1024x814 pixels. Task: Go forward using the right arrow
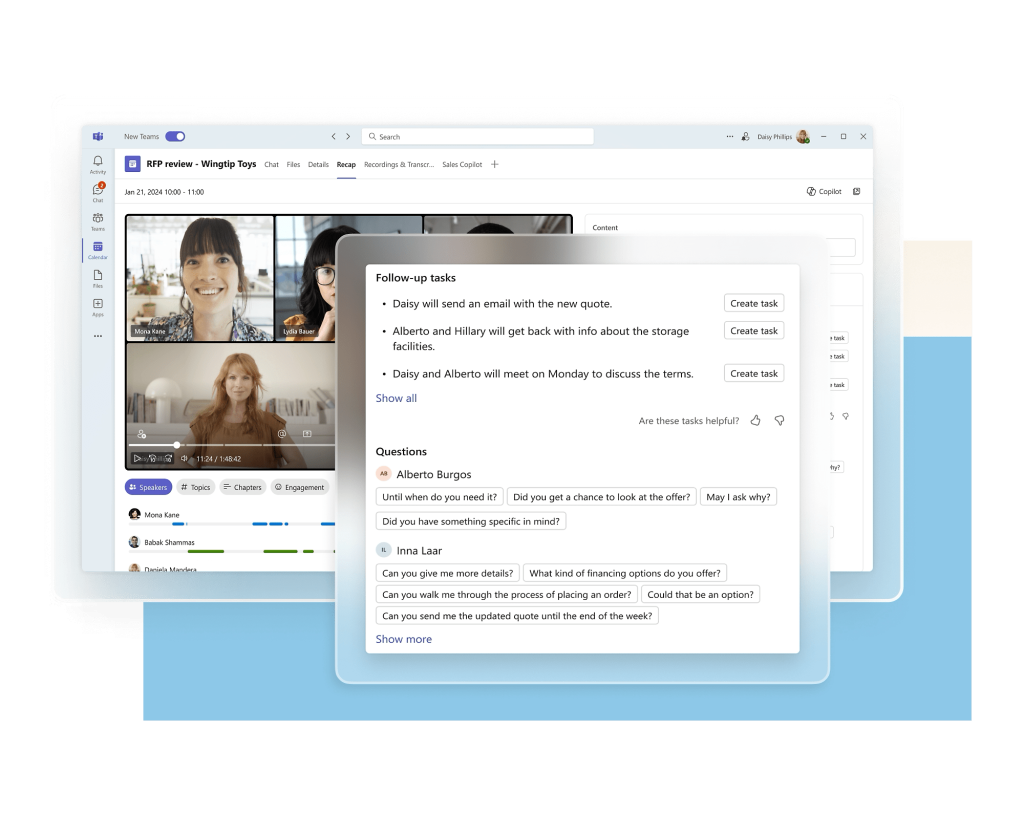[348, 137]
